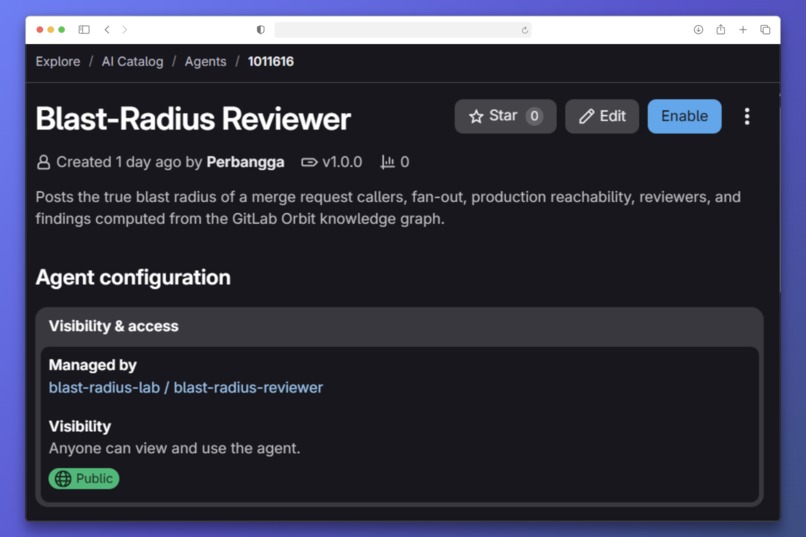Click the usage chart icon
Screen dimensions: 806x537
388,162
